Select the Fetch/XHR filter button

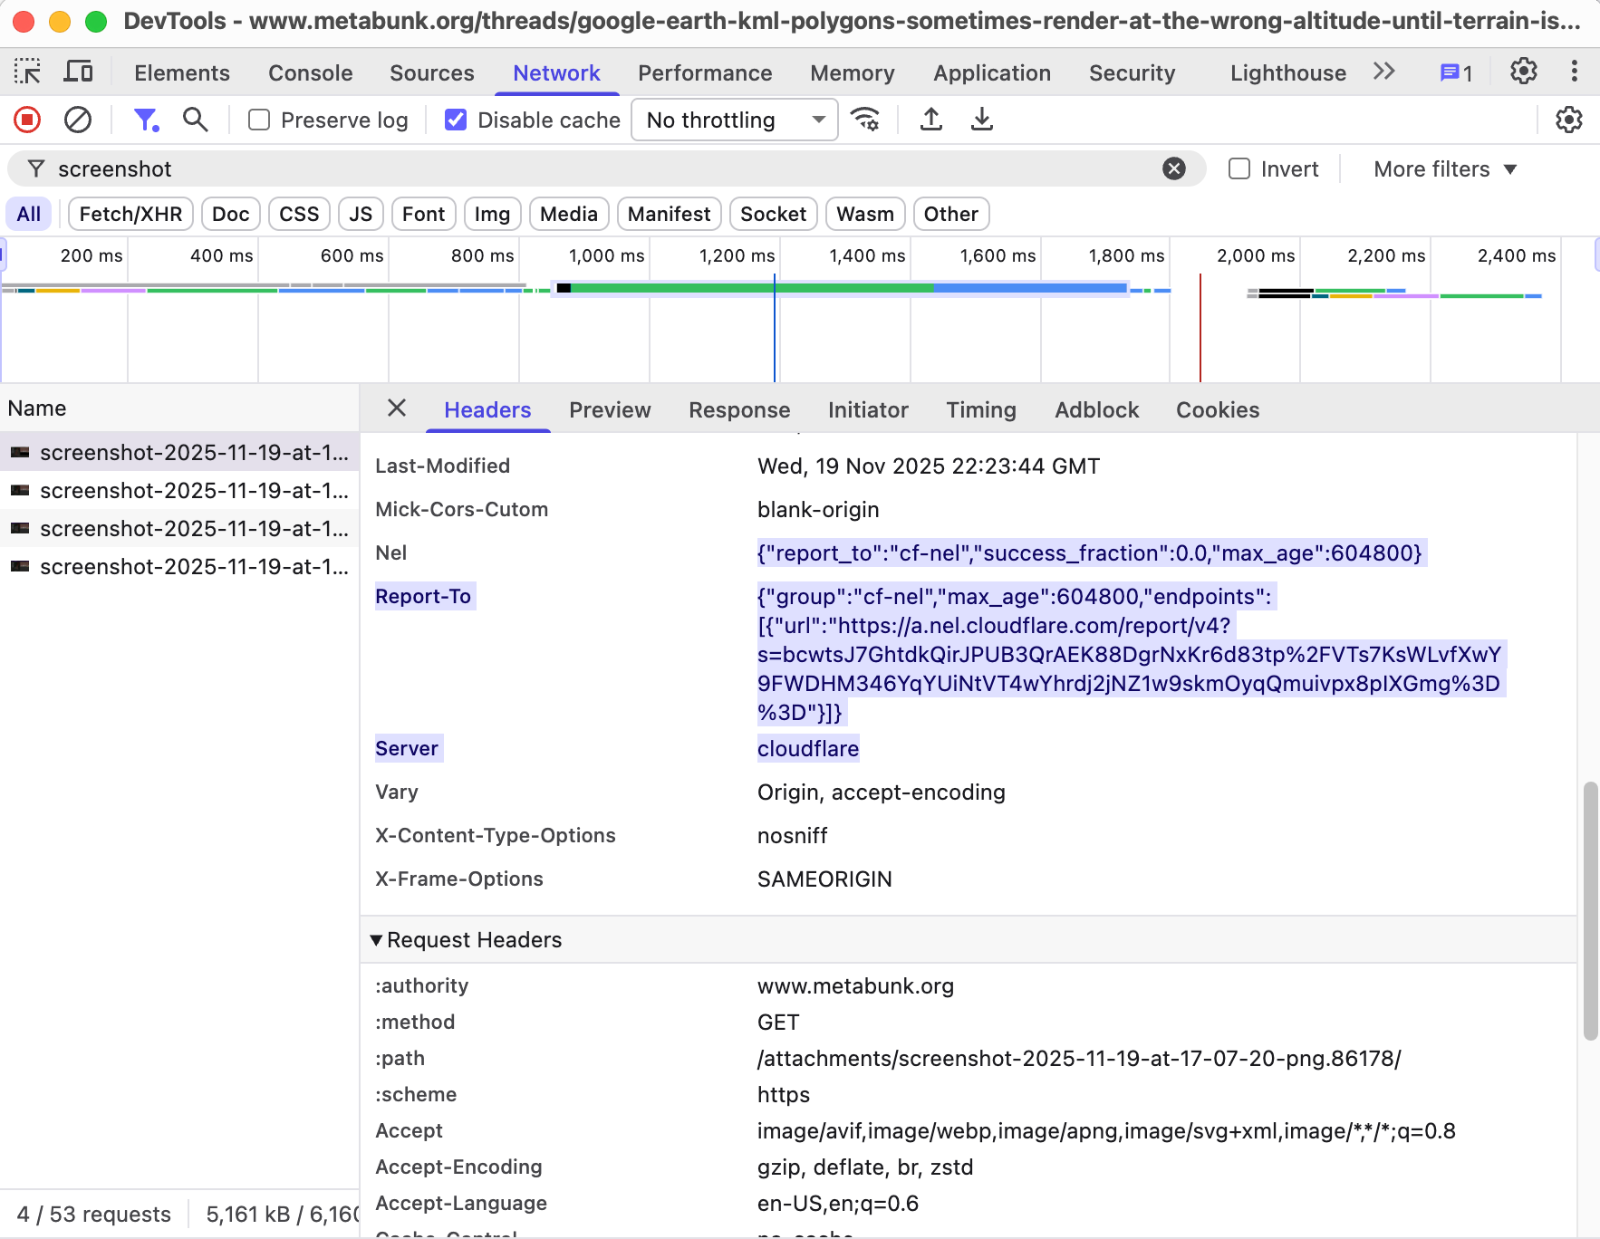point(129,213)
